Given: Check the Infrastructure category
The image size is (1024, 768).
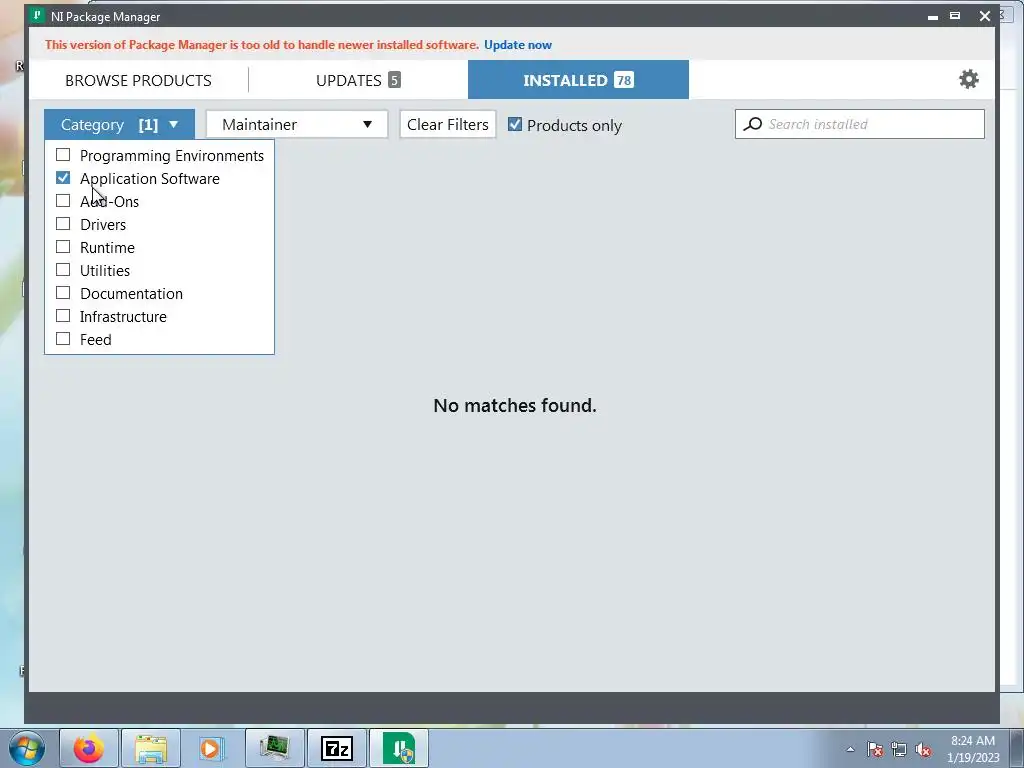Looking at the screenshot, I should [x=63, y=315].
